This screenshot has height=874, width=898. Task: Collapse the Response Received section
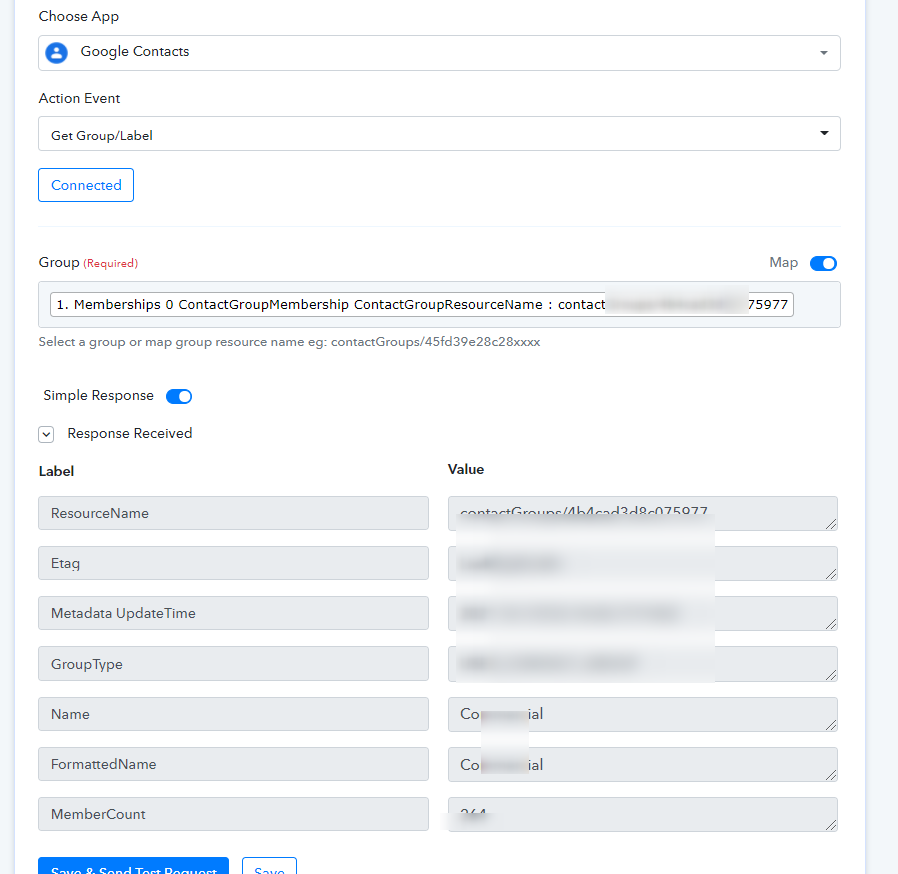[46, 434]
